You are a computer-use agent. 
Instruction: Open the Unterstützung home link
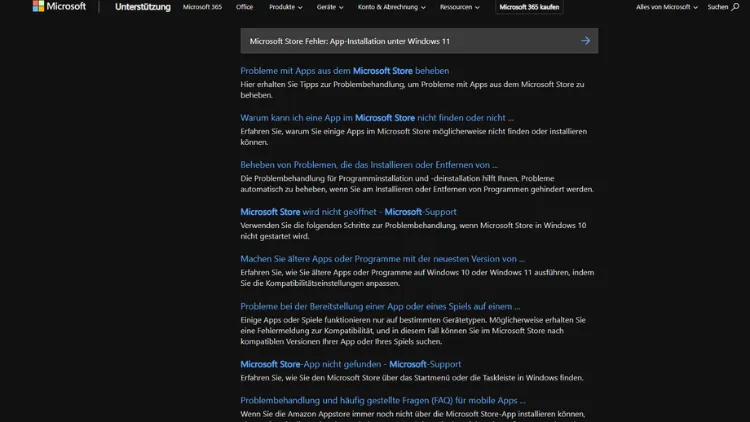click(143, 7)
